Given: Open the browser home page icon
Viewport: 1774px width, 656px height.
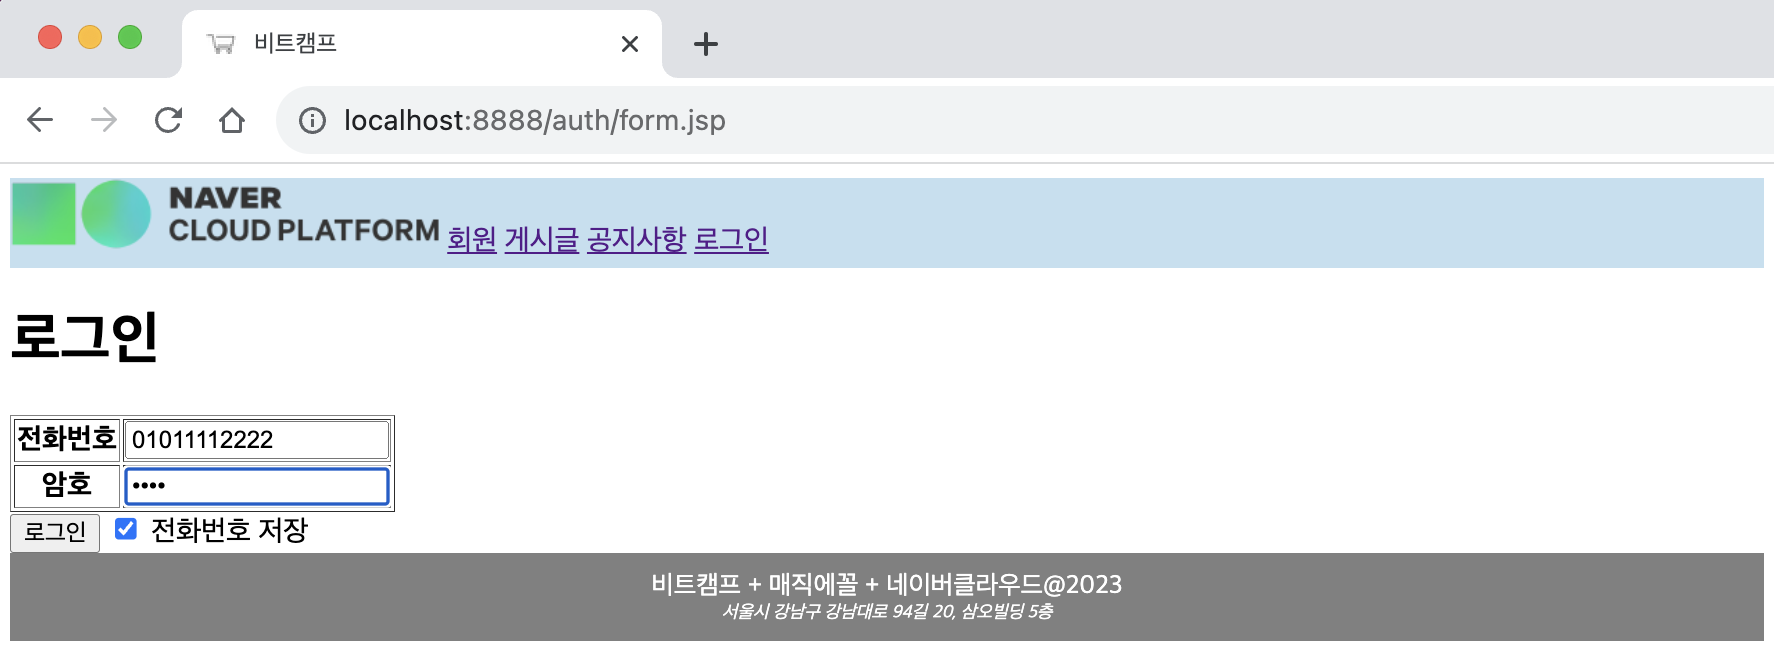Looking at the screenshot, I should (x=232, y=120).
